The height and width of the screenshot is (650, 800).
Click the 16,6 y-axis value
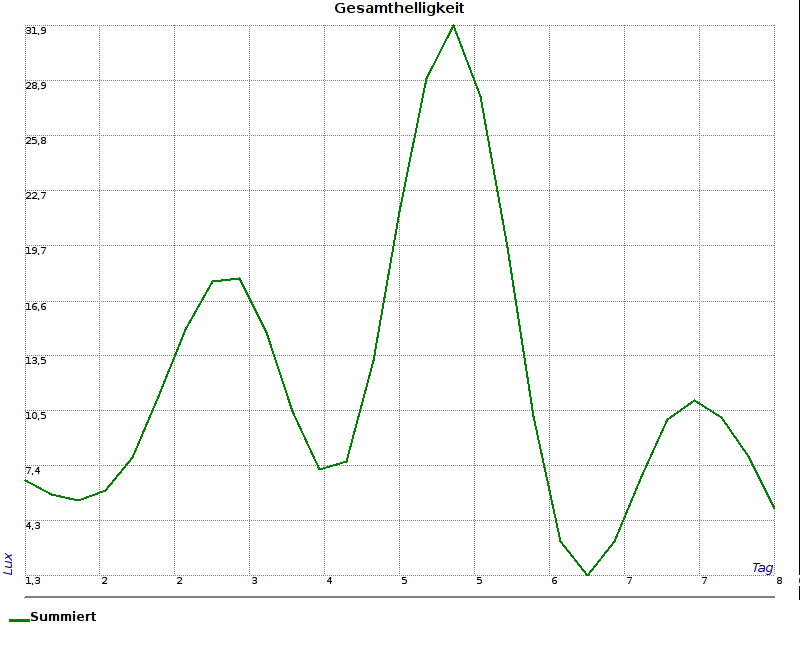pos(36,307)
